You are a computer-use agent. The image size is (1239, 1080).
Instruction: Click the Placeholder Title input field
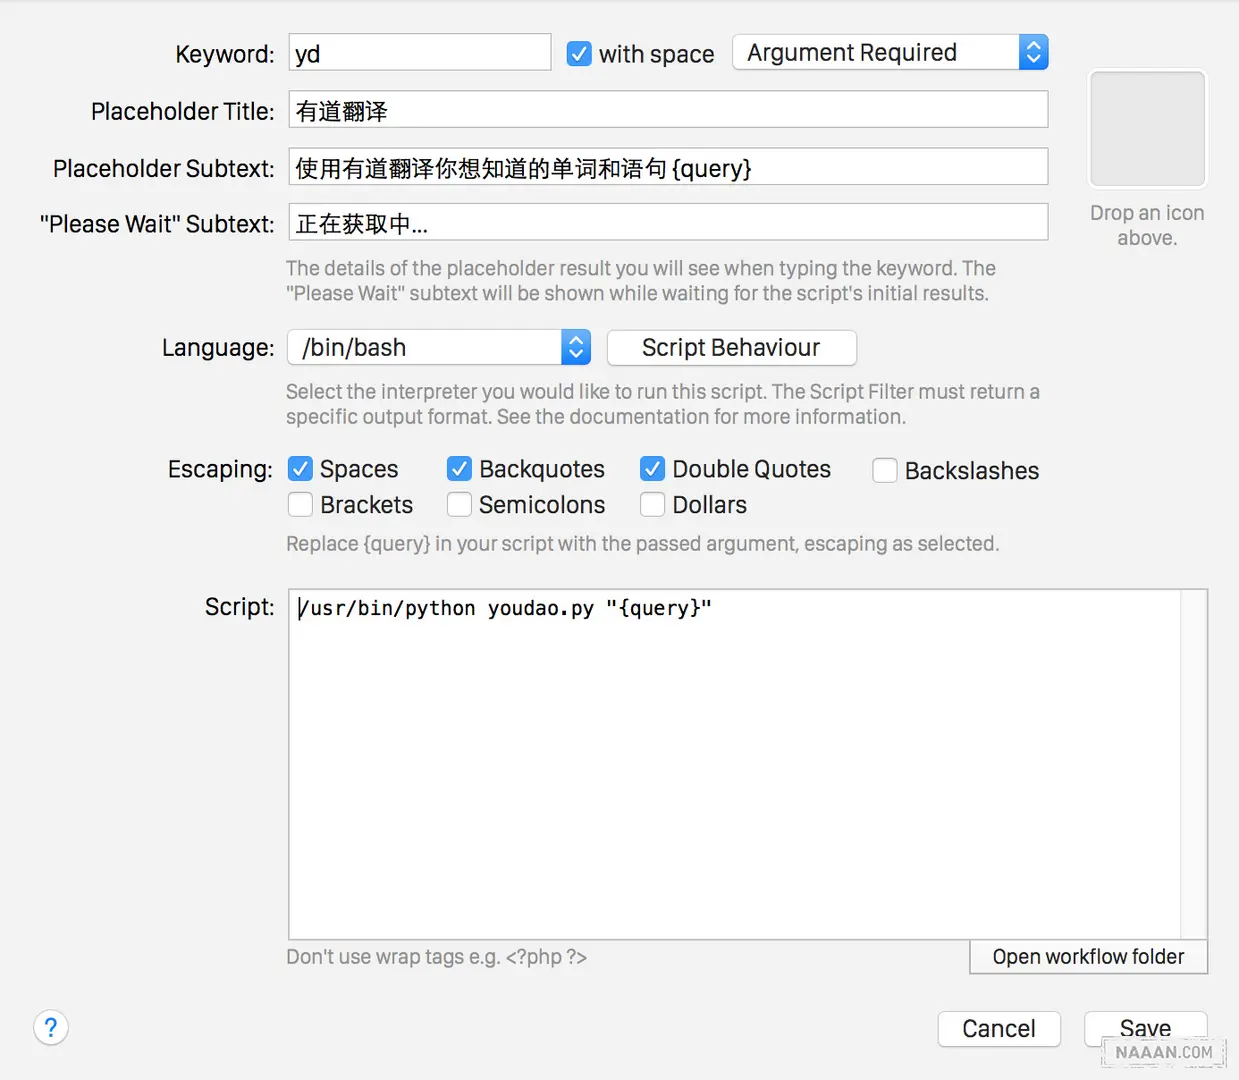tap(668, 110)
